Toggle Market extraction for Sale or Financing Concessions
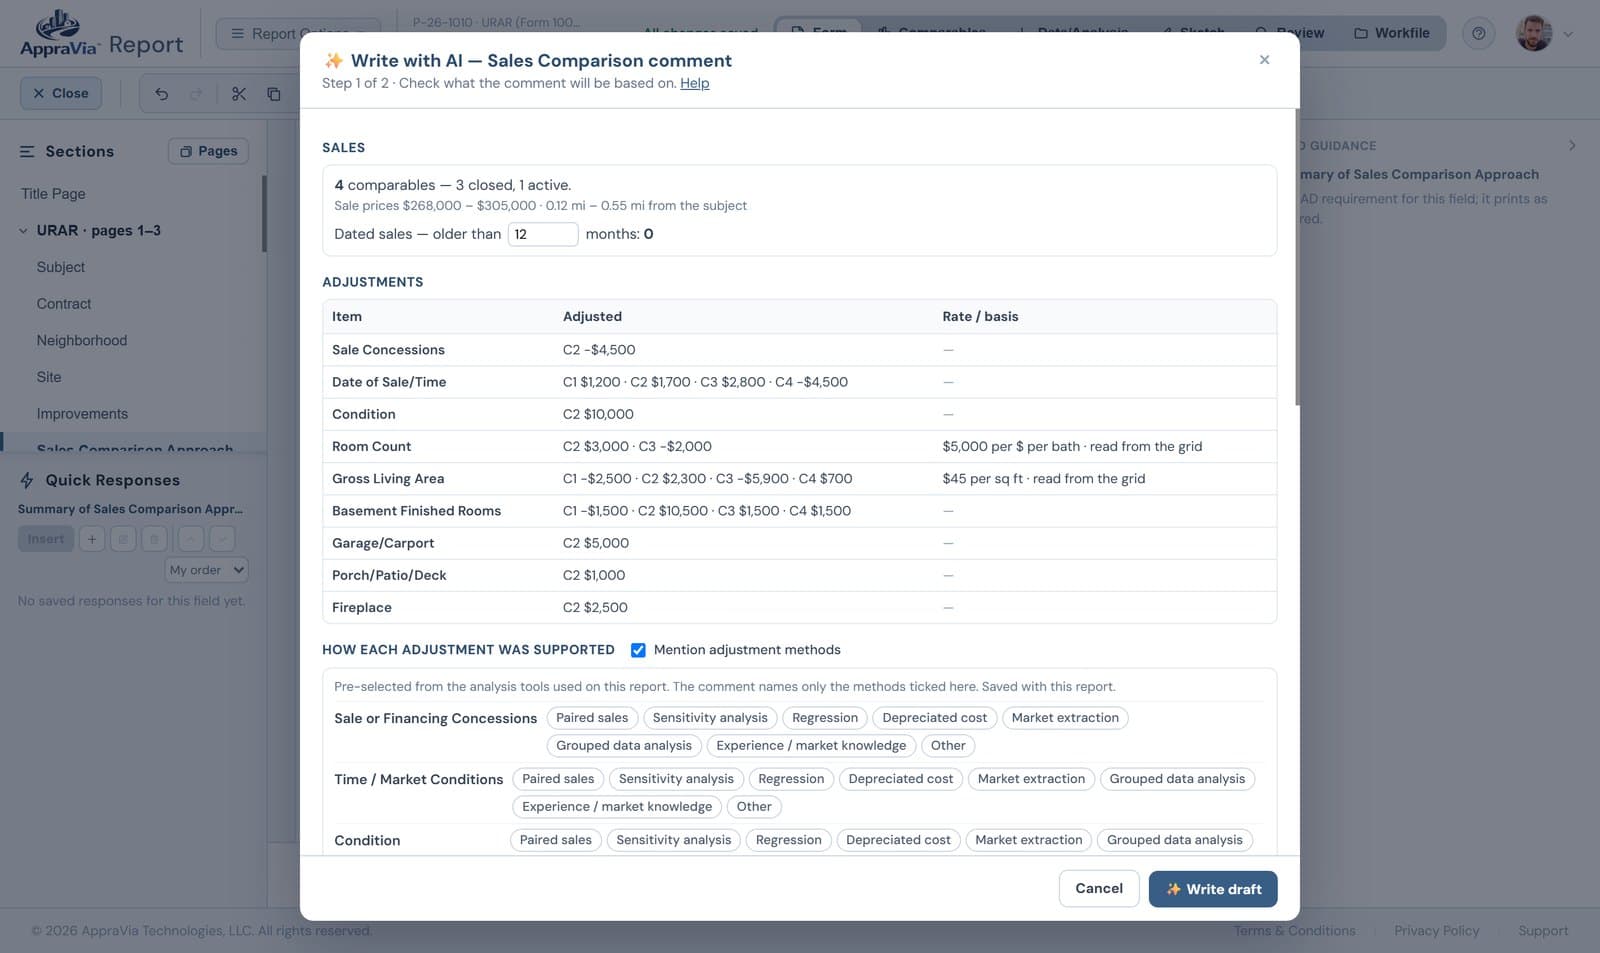Viewport: 1600px width, 953px height. pyautogui.click(x=1065, y=718)
